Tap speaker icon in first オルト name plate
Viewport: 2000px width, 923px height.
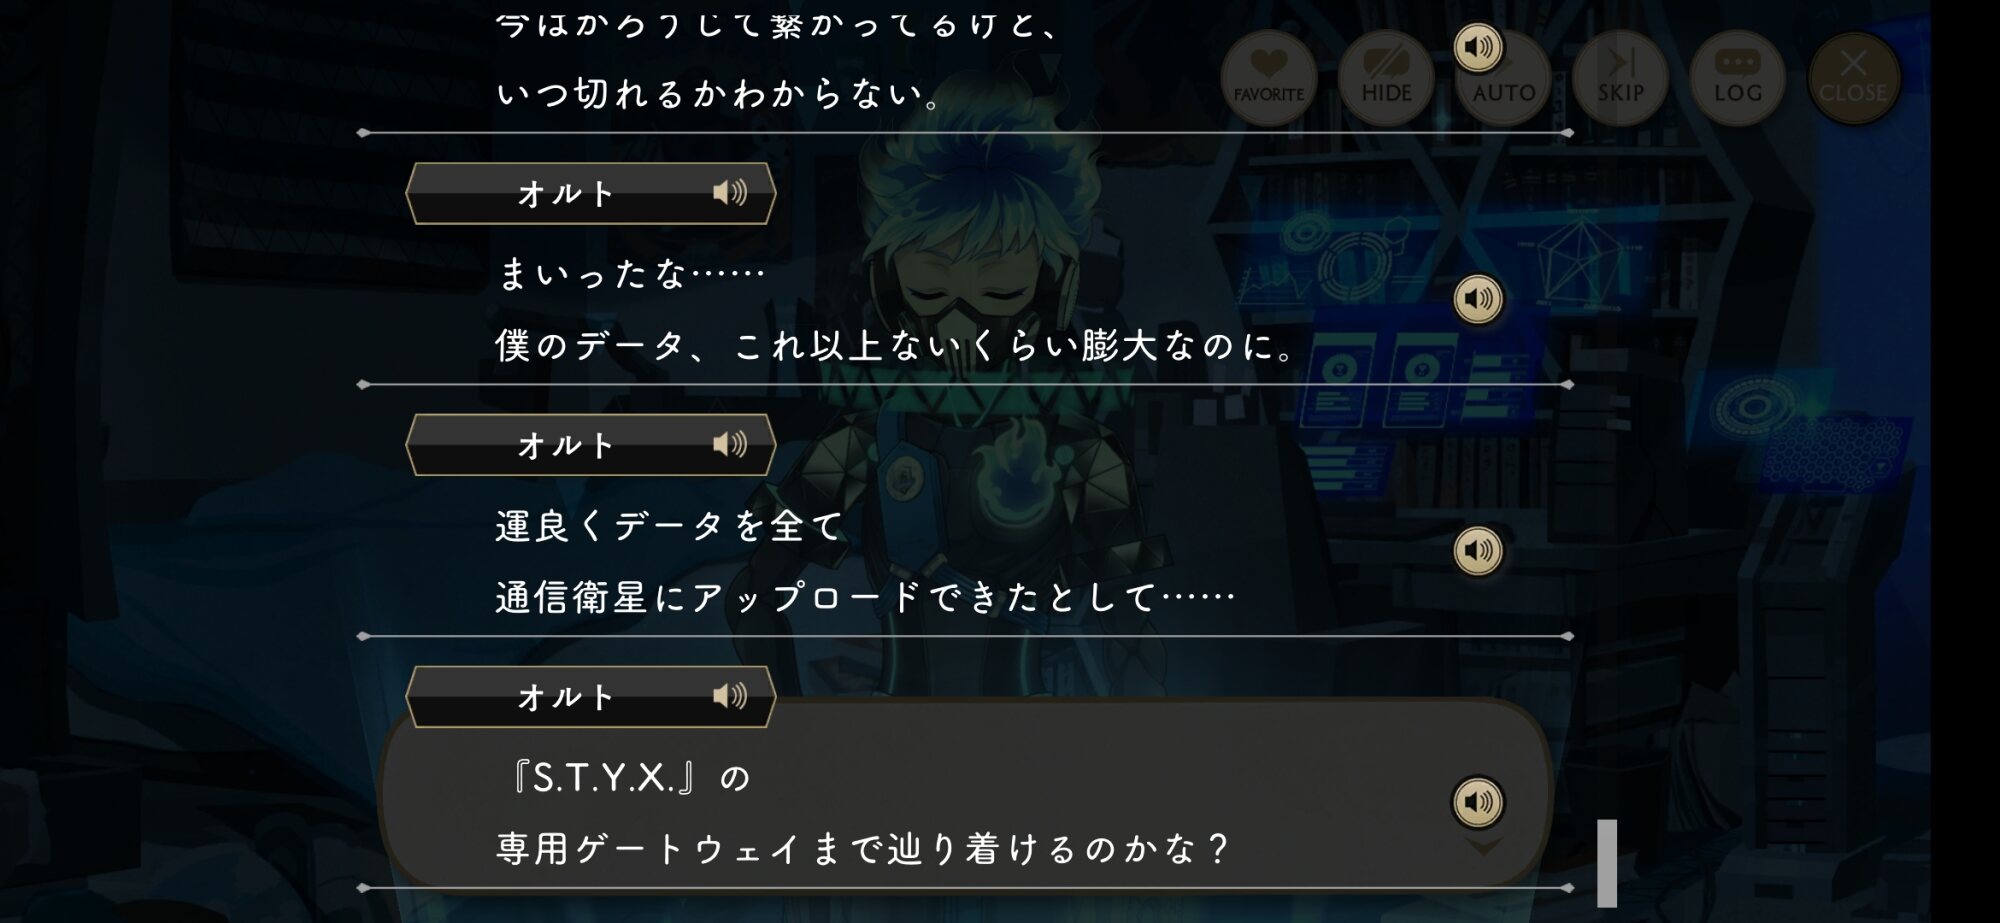[x=730, y=192]
